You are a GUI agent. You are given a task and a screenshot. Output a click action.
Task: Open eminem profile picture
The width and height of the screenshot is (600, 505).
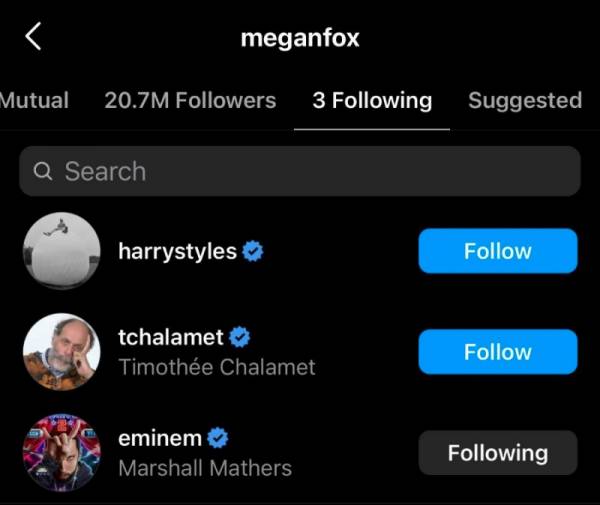(62, 452)
